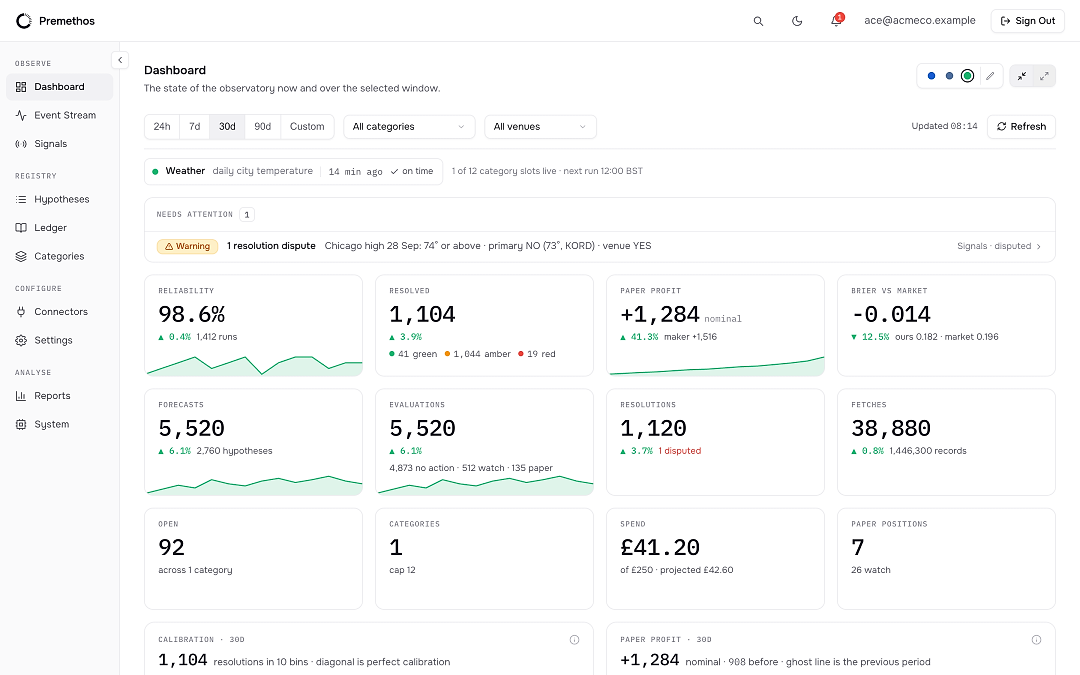This screenshot has width=1080, height=675.
Task: Click the pencil edit icon
Action: [x=990, y=76]
